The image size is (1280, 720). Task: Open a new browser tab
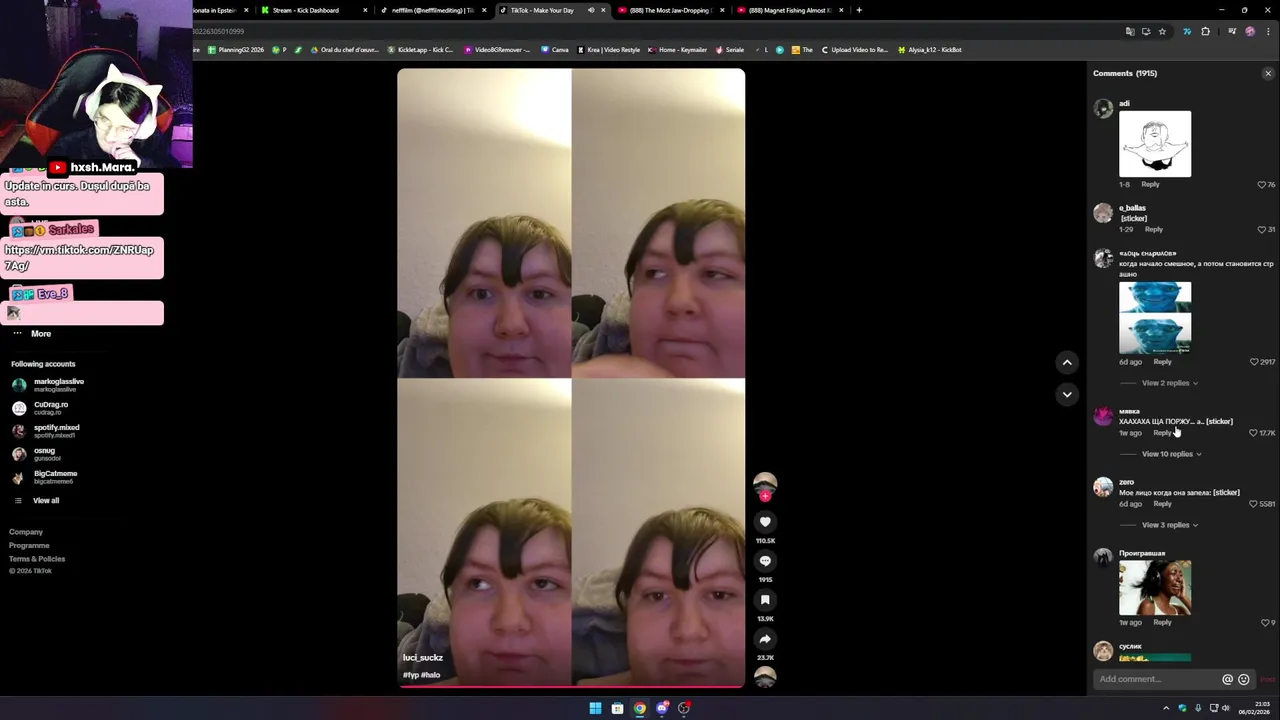(859, 10)
